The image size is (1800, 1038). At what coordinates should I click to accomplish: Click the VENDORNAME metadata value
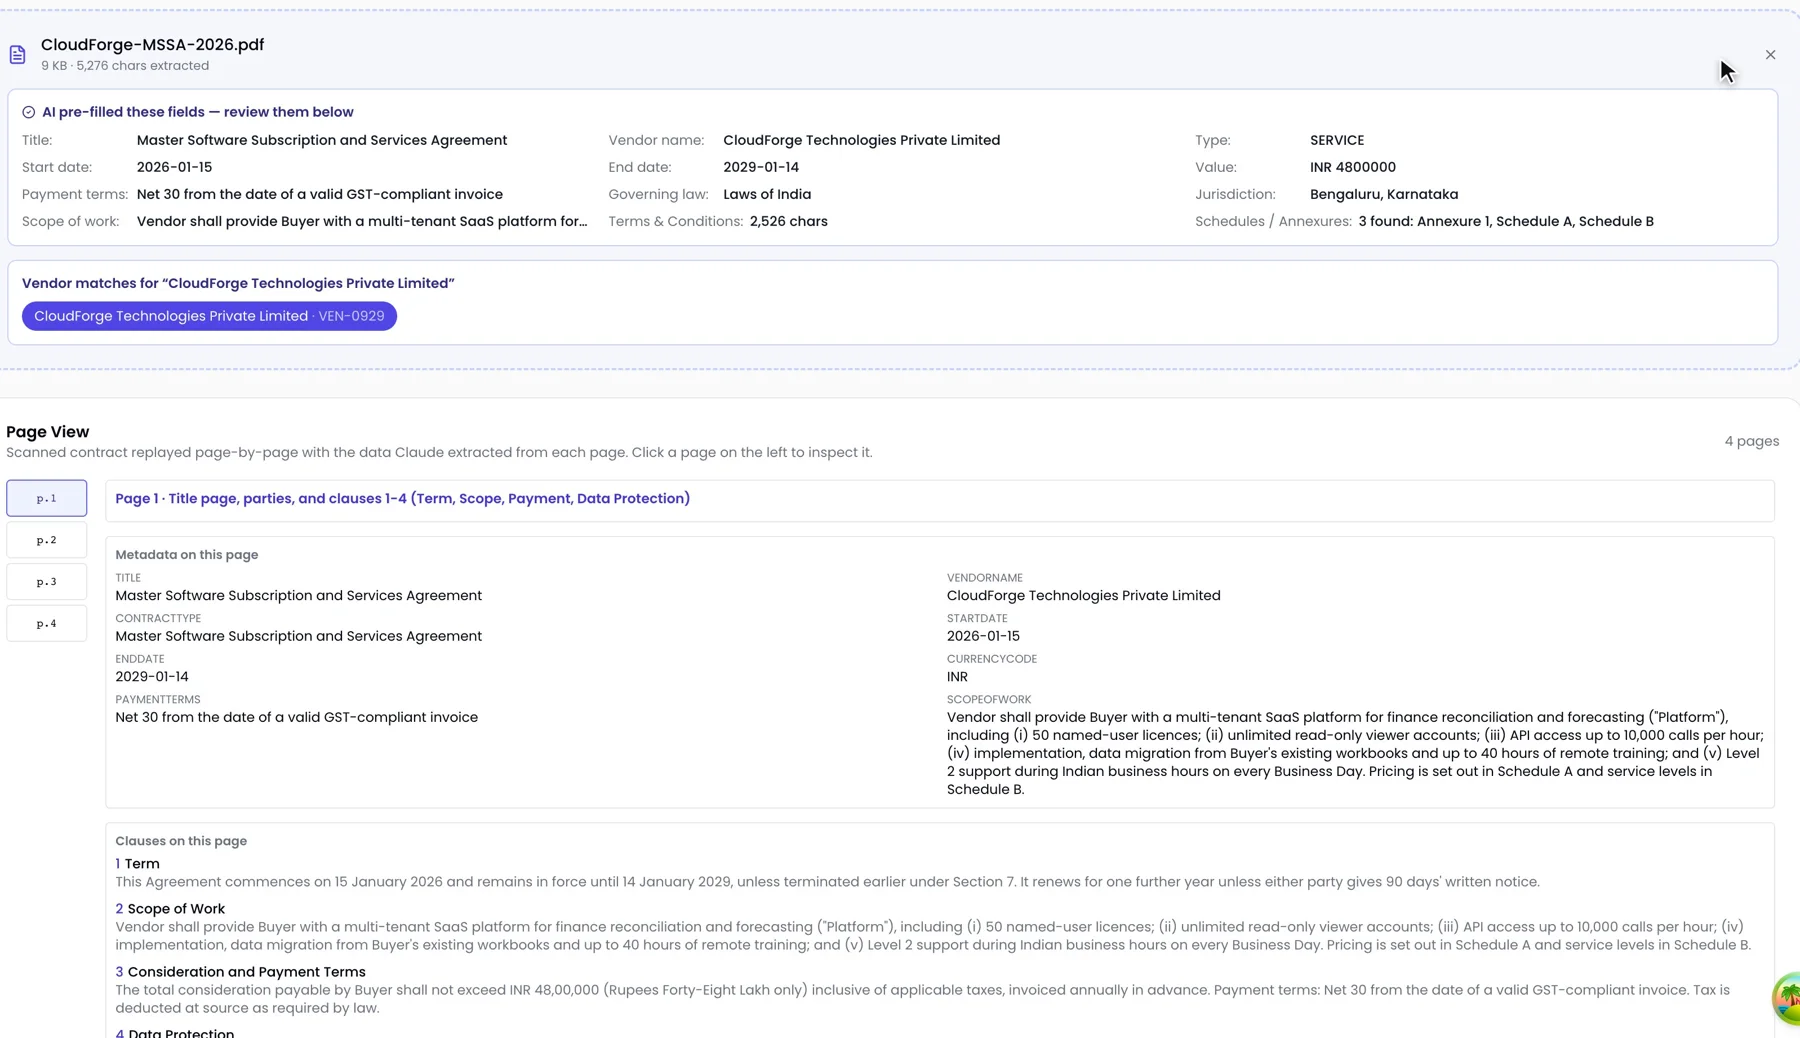click(x=1083, y=595)
